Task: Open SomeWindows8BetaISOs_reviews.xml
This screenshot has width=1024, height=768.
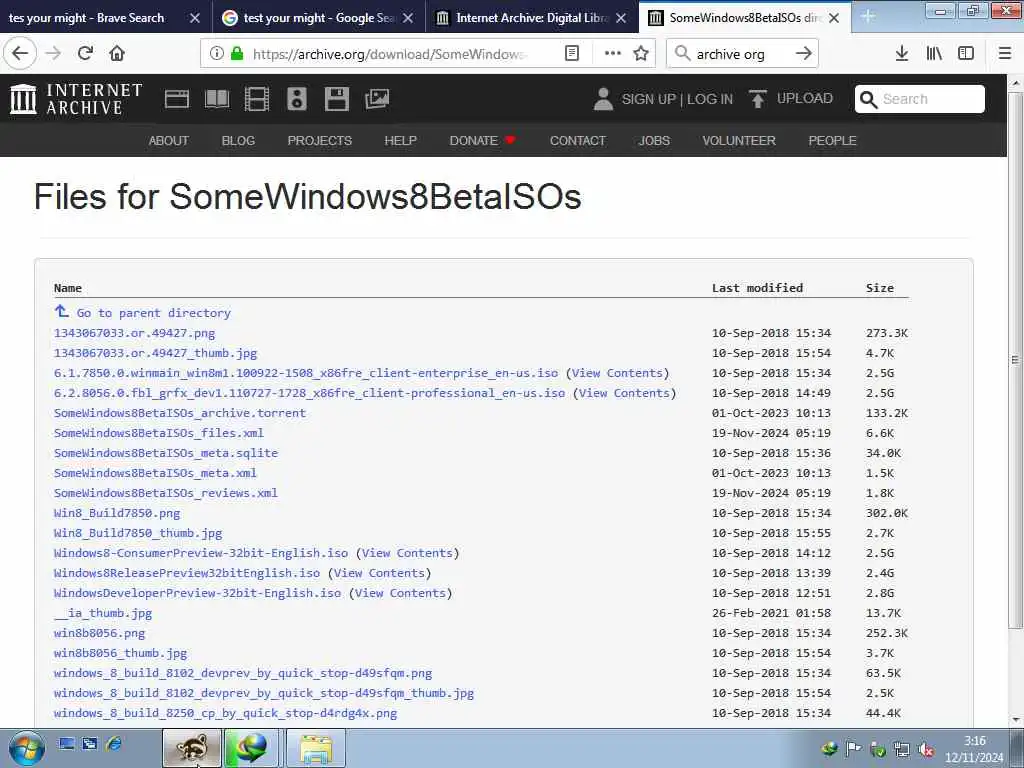Action: (x=166, y=493)
